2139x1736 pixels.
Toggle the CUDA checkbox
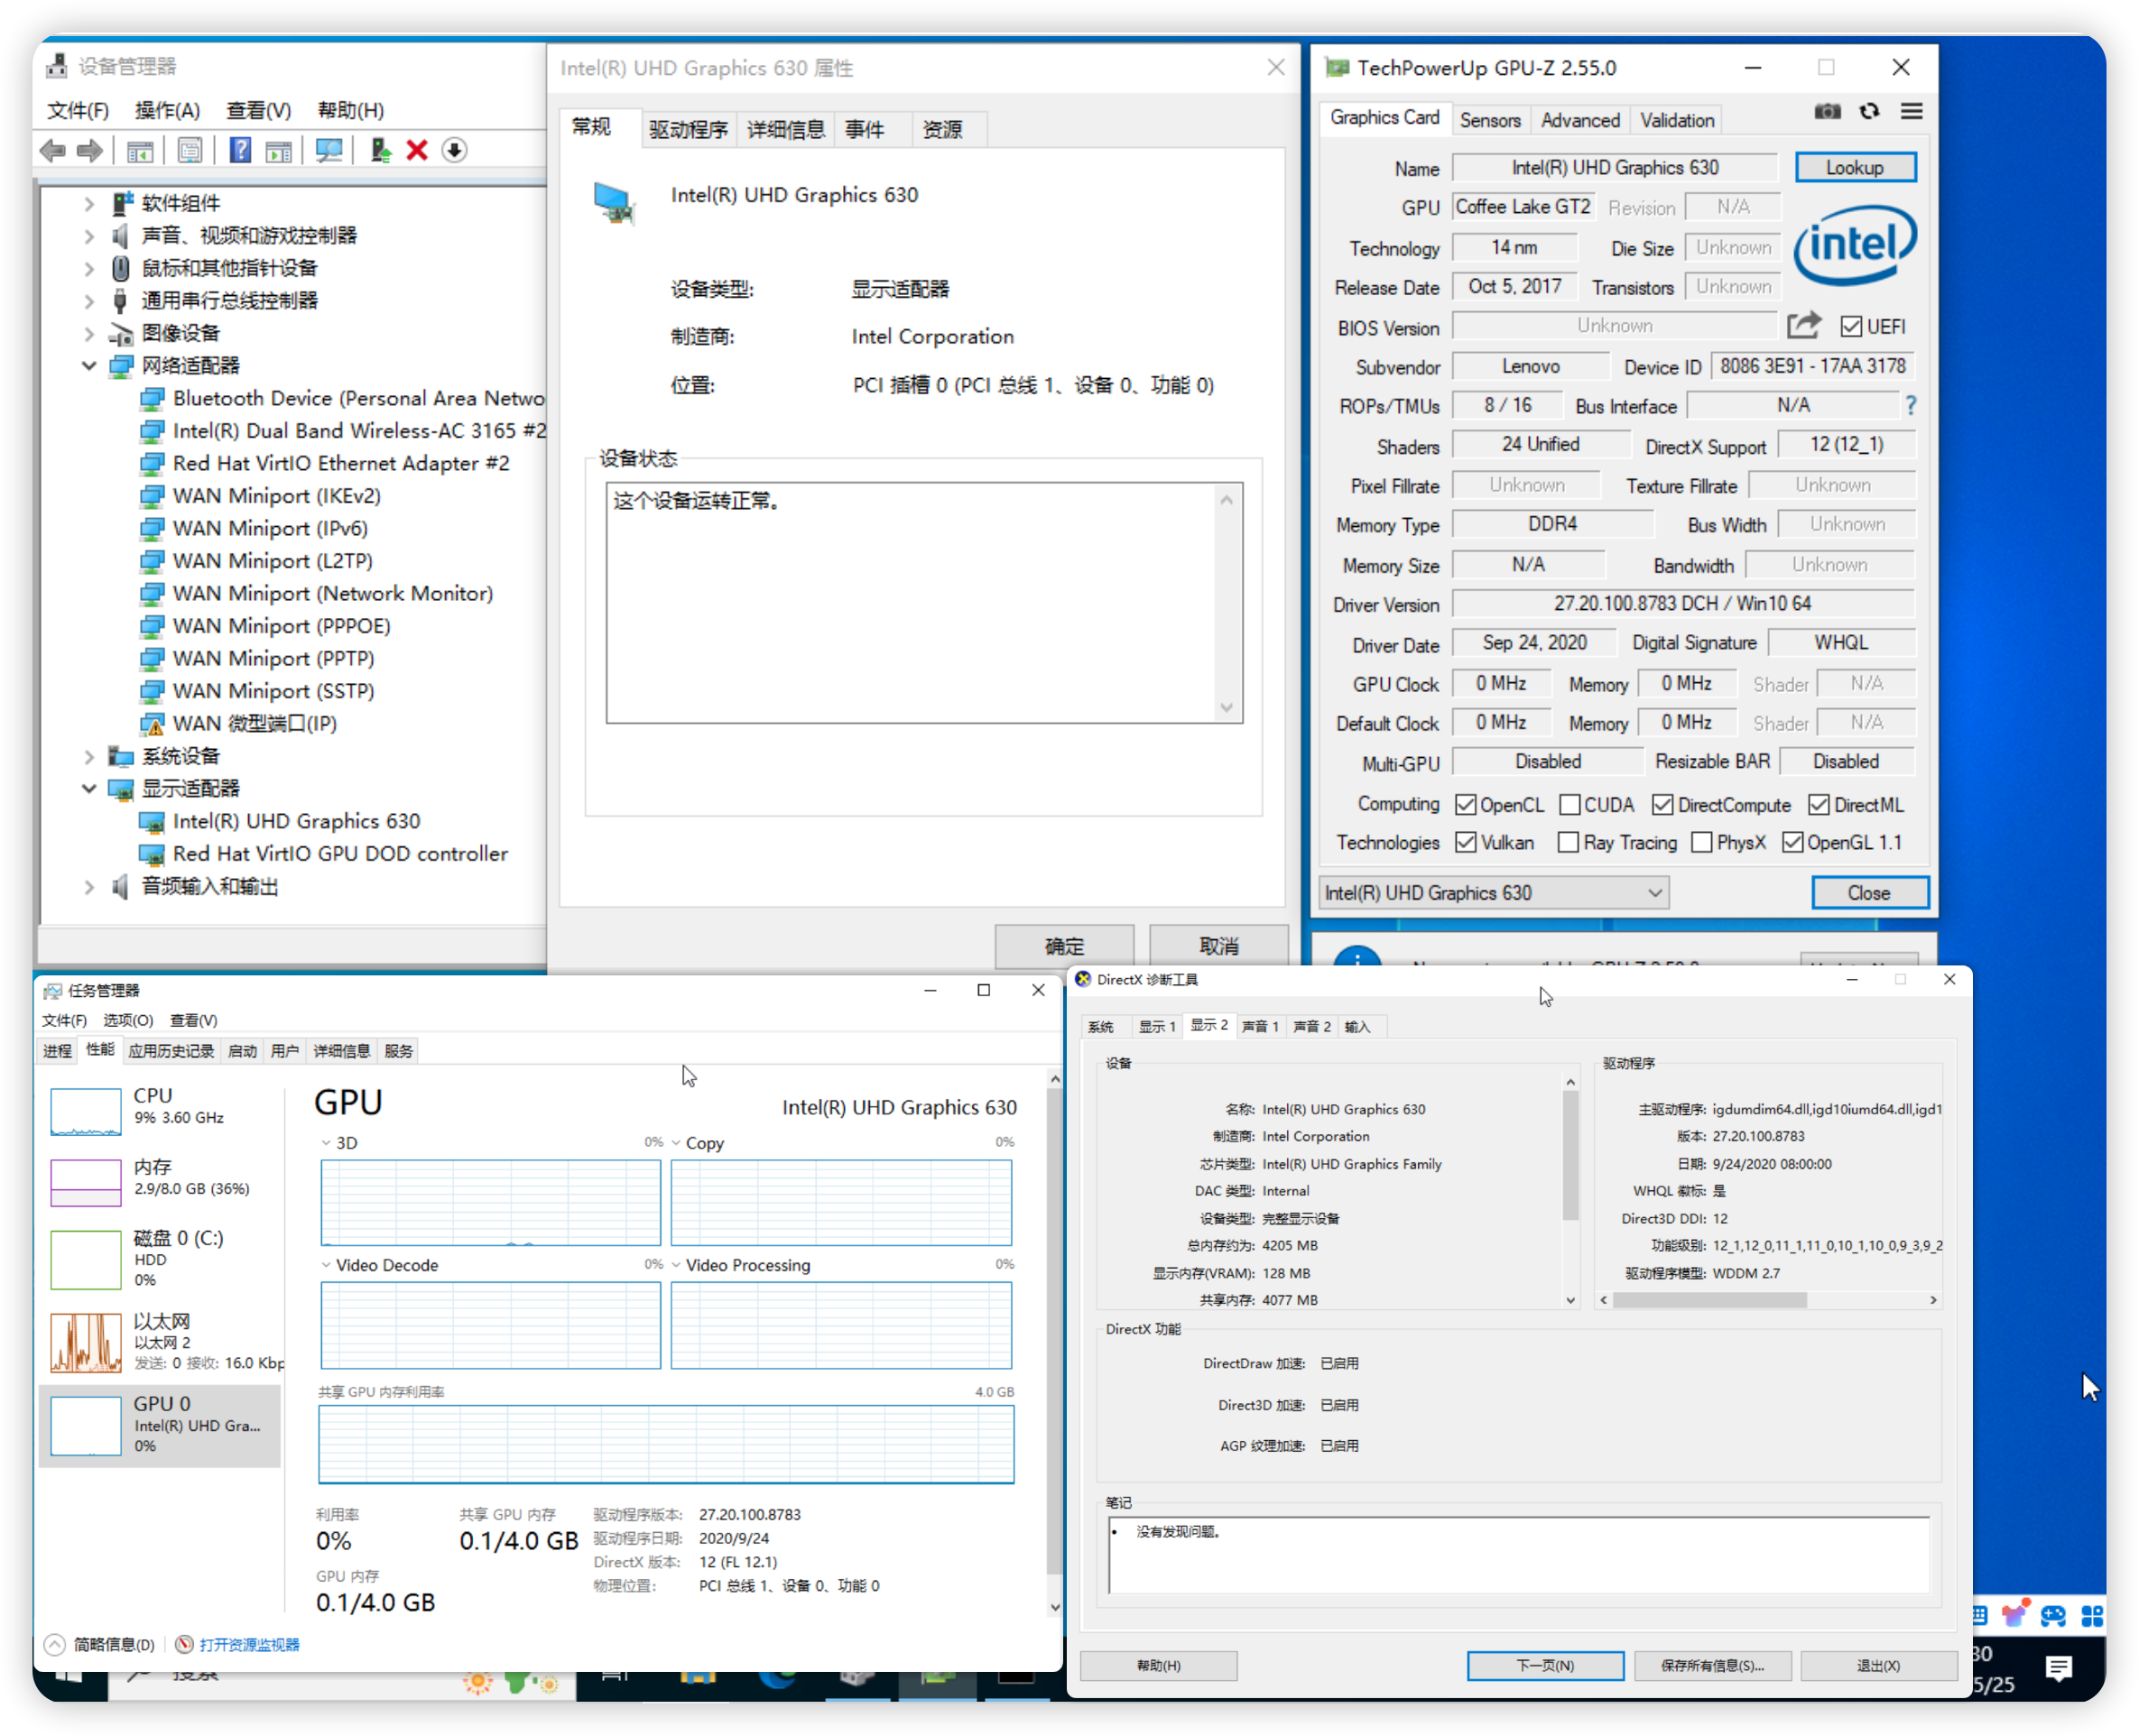1571,805
